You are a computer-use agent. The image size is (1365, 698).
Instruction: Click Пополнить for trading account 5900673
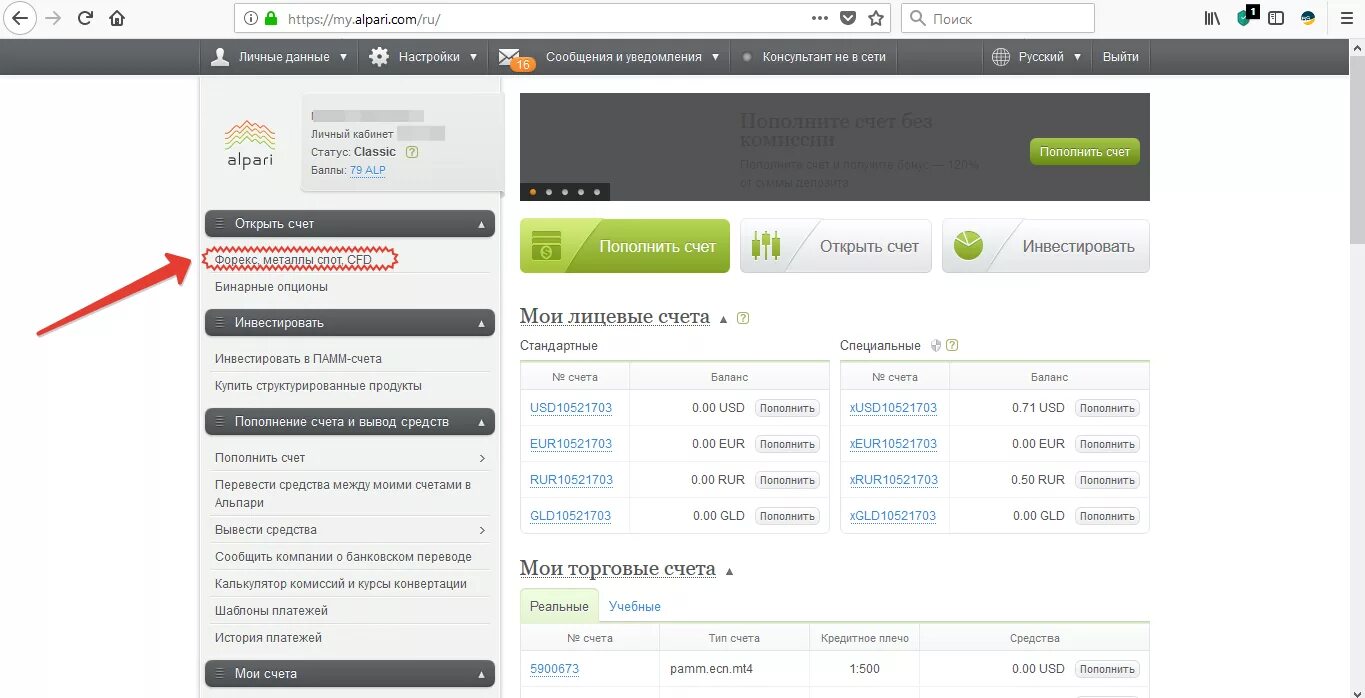click(1107, 669)
